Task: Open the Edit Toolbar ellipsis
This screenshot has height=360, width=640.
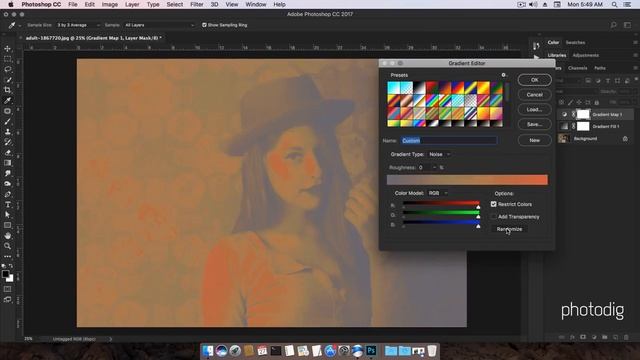Action: [7, 256]
